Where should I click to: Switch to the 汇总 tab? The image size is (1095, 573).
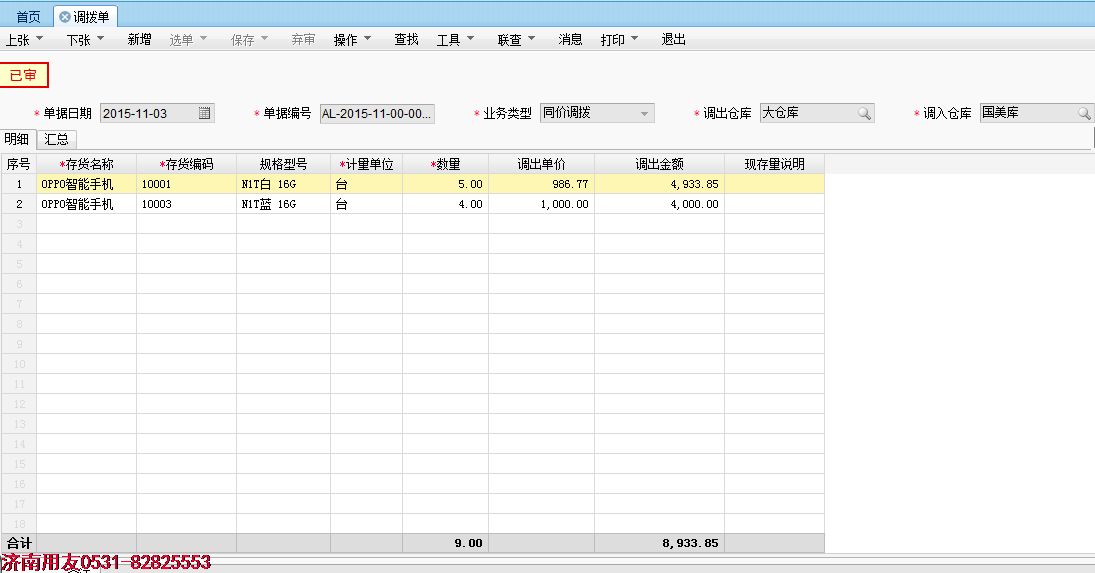[57, 139]
